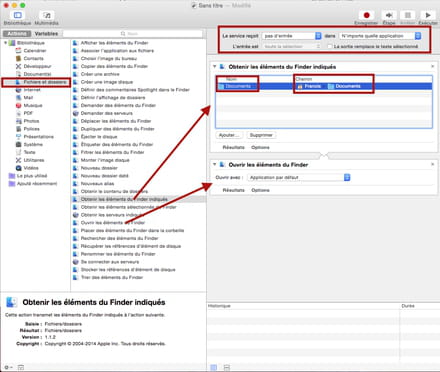Click the gear menu icon at bottom left
This screenshot has width=440, height=372.
pyautogui.click(x=8, y=367)
